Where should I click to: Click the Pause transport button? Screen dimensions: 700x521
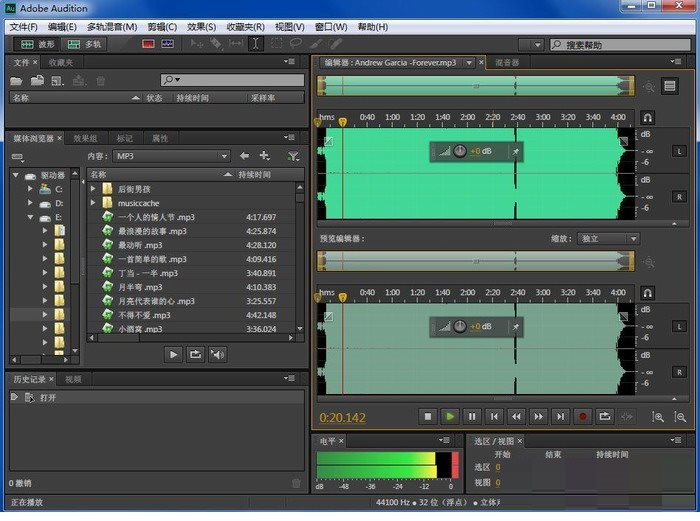(x=472, y=417)
